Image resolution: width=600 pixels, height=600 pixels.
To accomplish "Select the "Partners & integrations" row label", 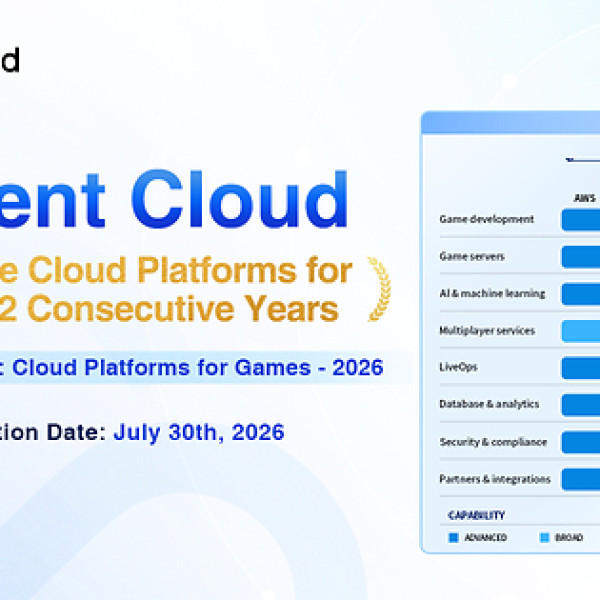I will pyautogui.click(x=495, y=479).
